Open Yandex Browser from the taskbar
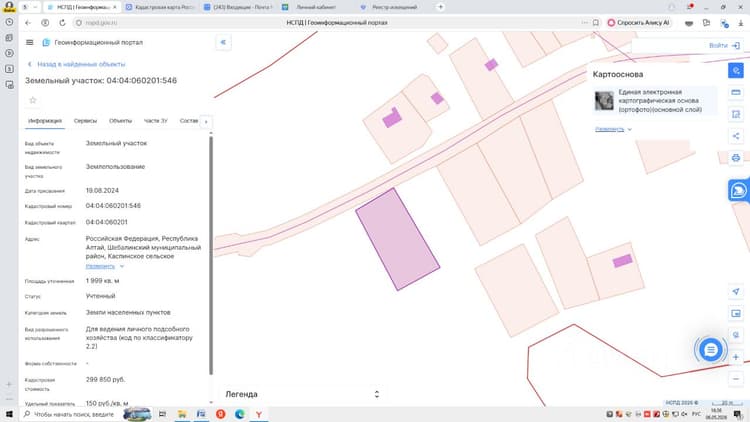 point(259,414)
